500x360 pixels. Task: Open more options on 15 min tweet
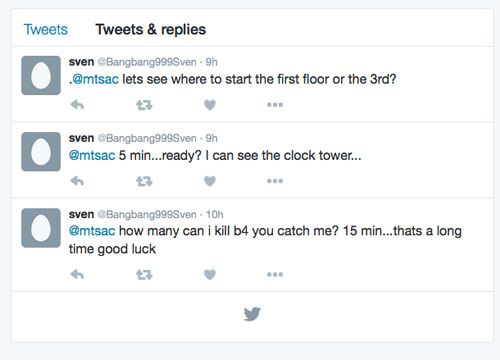coord(275,274)
